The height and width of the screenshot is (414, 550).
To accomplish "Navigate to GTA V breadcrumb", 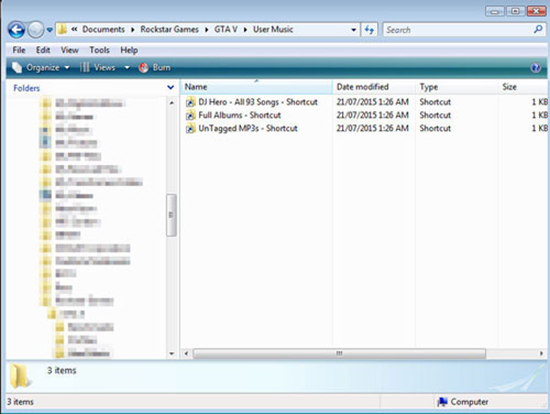I will point(226,29).
